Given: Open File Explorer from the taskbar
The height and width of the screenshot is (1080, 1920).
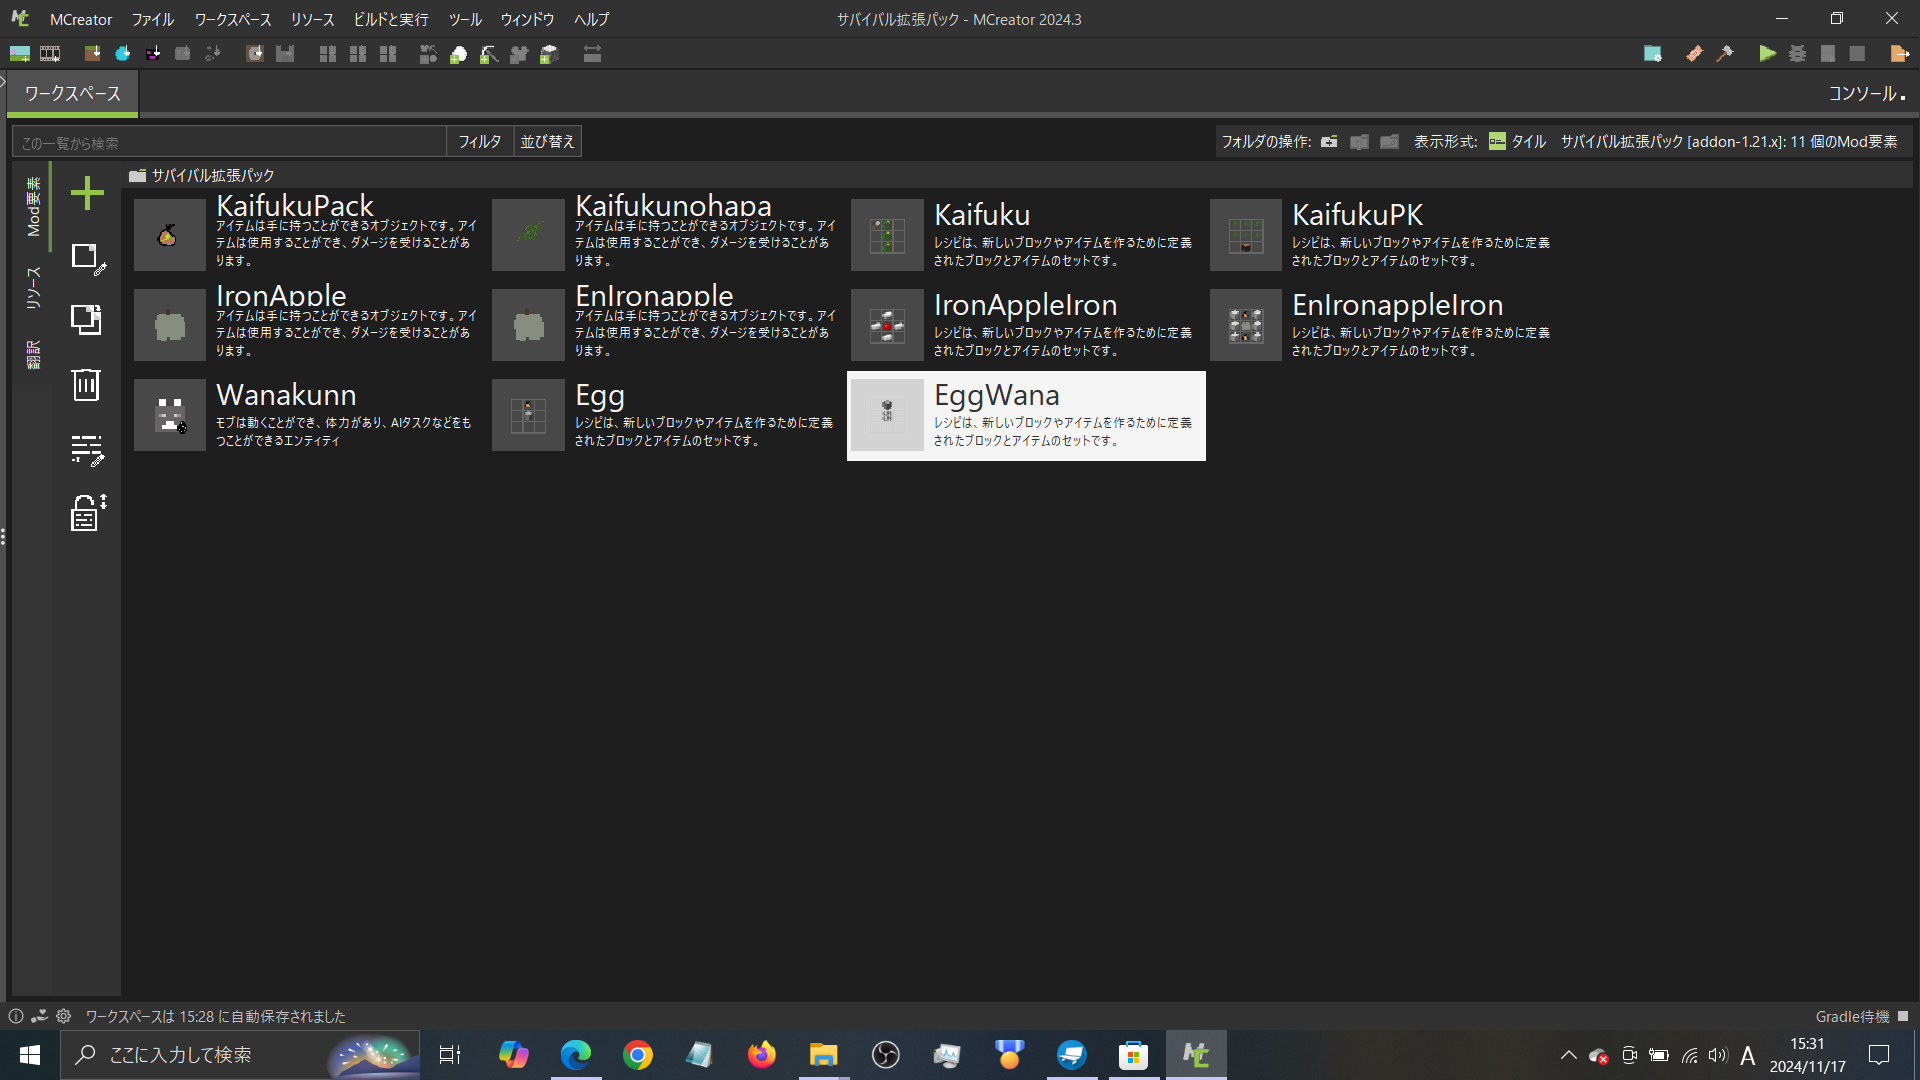Looking at the screenshot, I should point(823,1055).
